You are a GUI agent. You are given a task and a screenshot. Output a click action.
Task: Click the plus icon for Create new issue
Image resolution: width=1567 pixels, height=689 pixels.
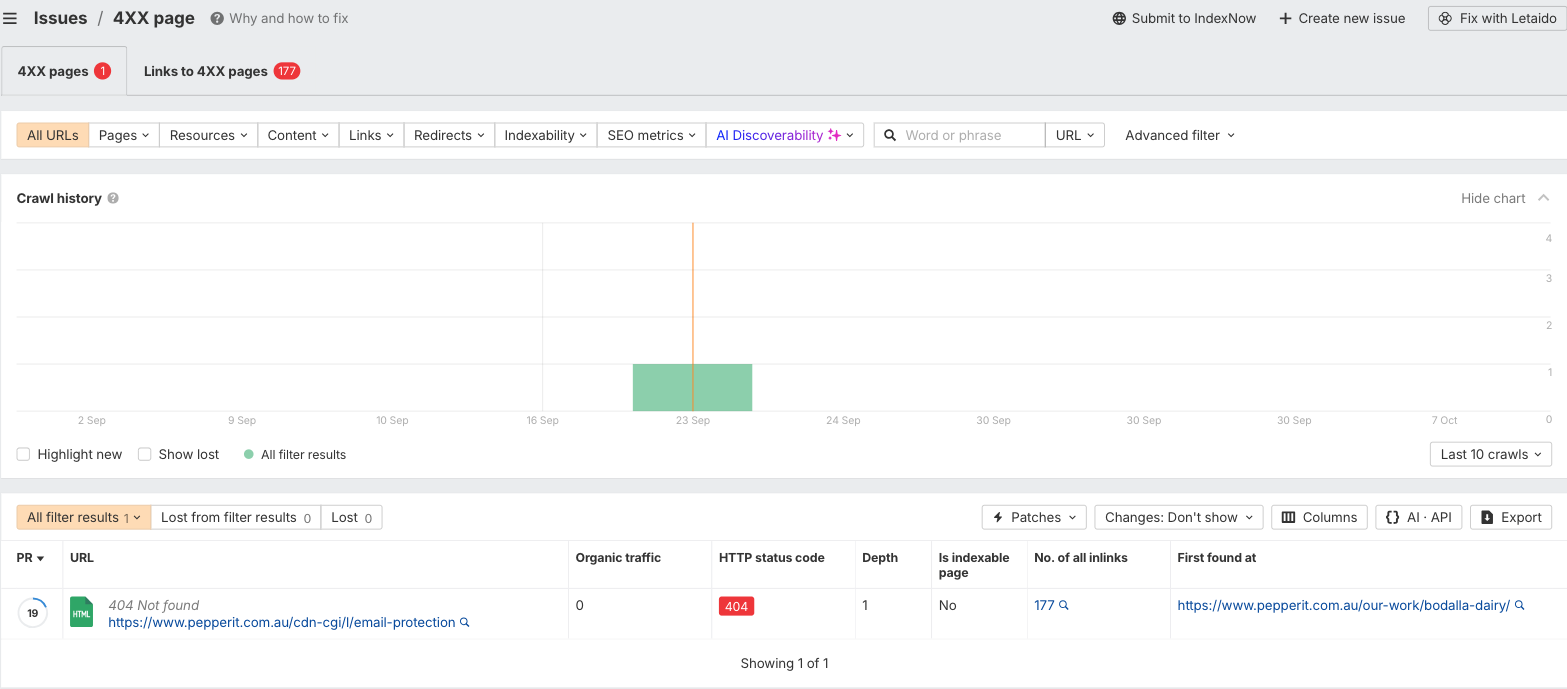(x=1285, y=18)
